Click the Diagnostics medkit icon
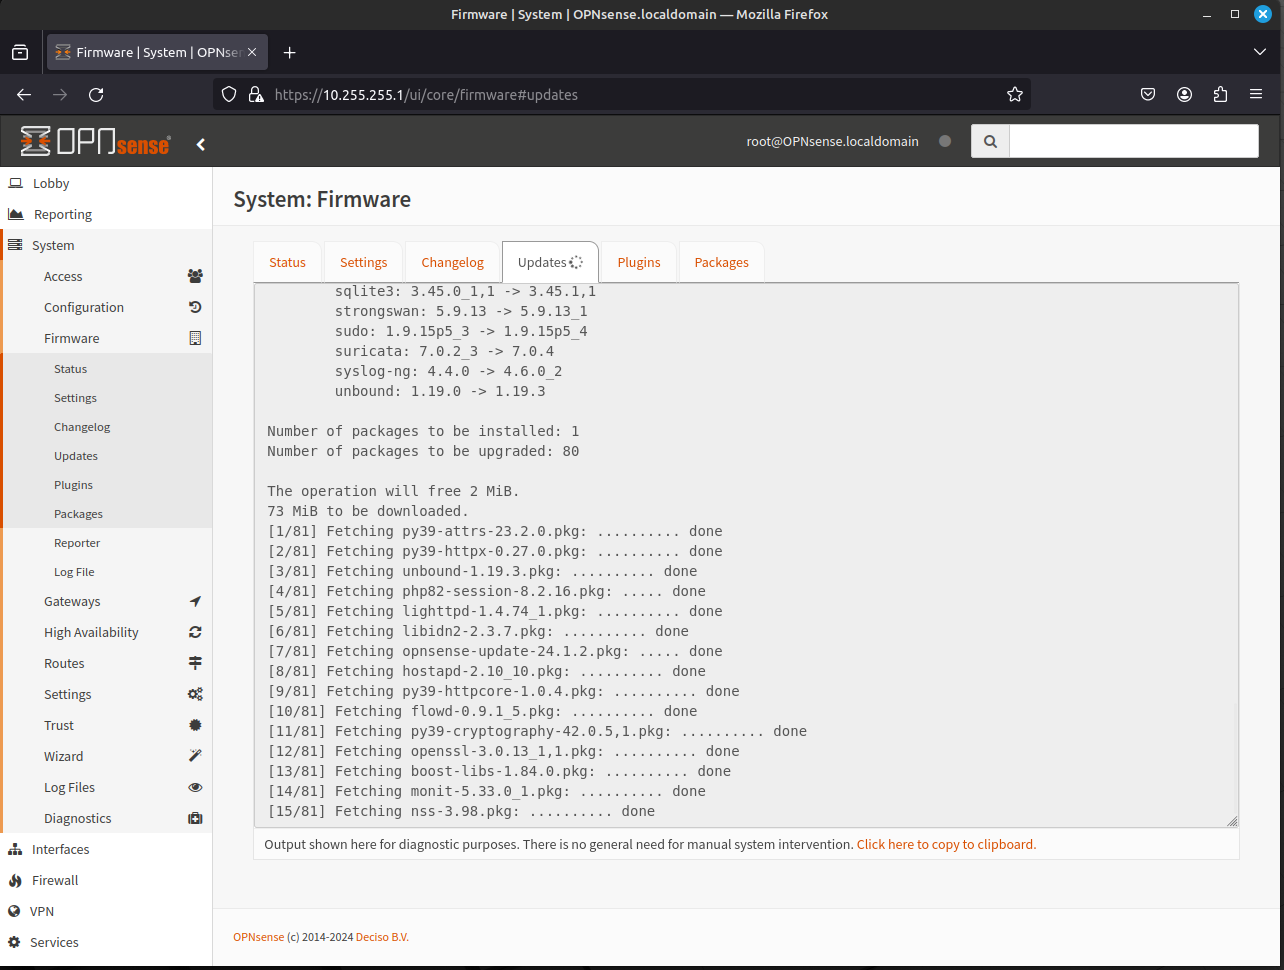The height and width of the screenshot is (970, 1284). 195,818
